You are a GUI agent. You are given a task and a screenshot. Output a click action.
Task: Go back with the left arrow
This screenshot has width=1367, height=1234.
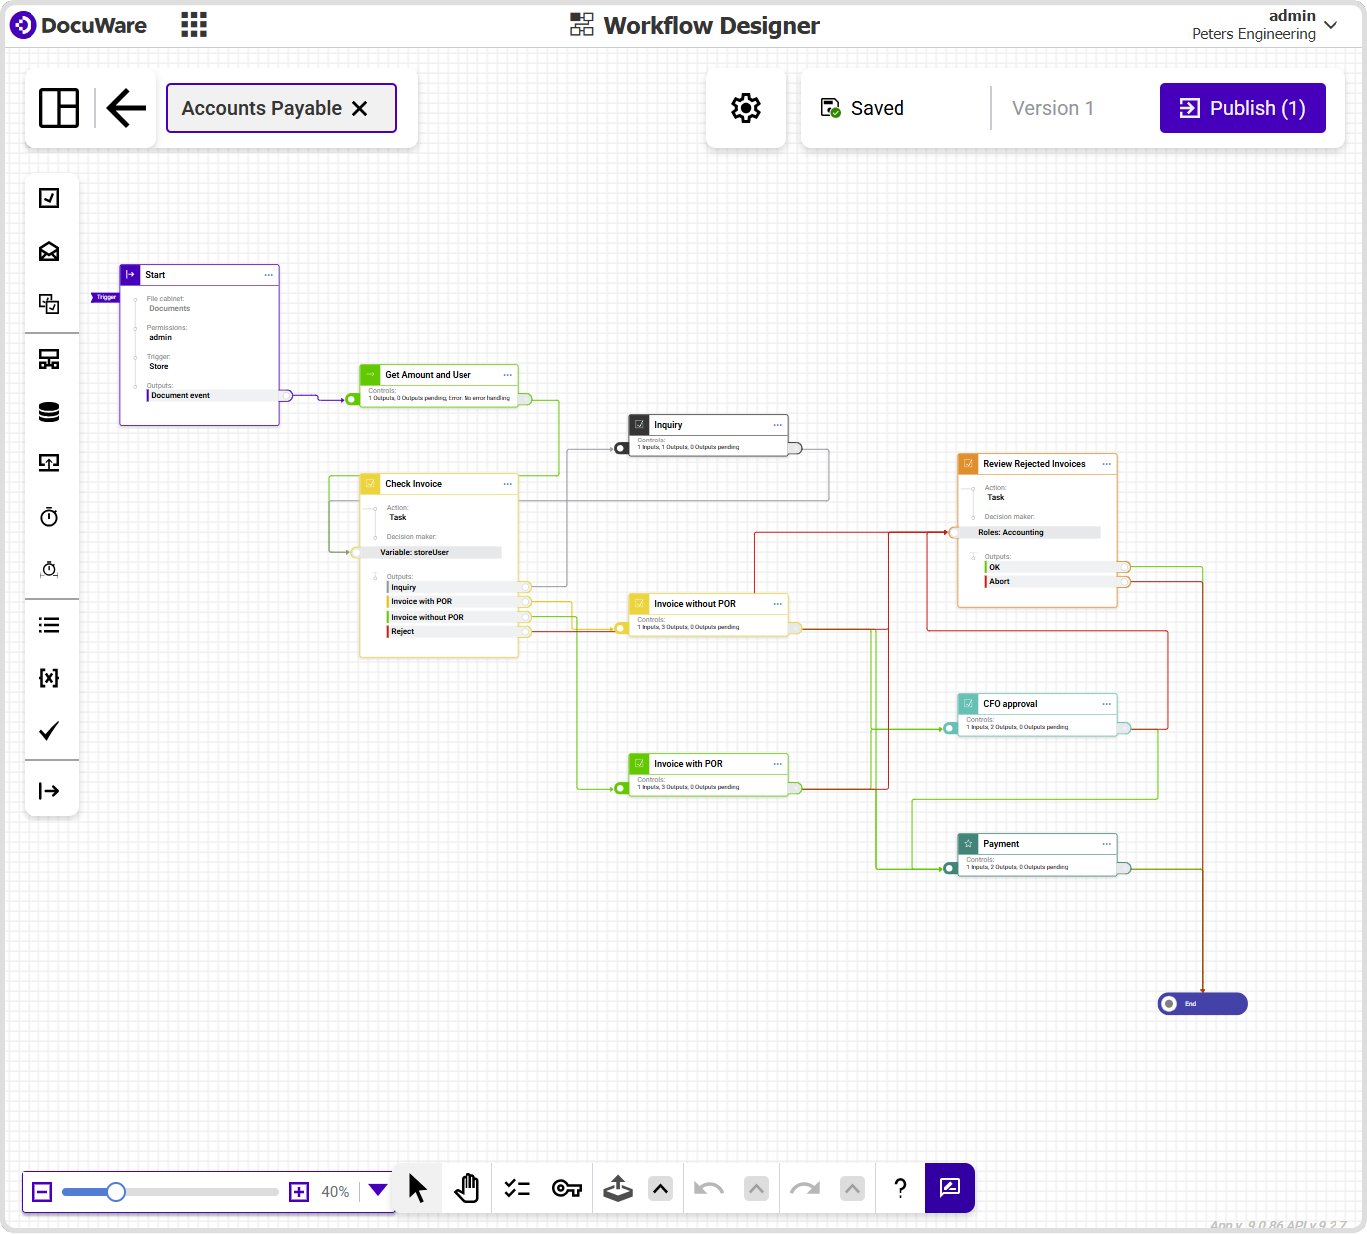[x=126, y=108]
